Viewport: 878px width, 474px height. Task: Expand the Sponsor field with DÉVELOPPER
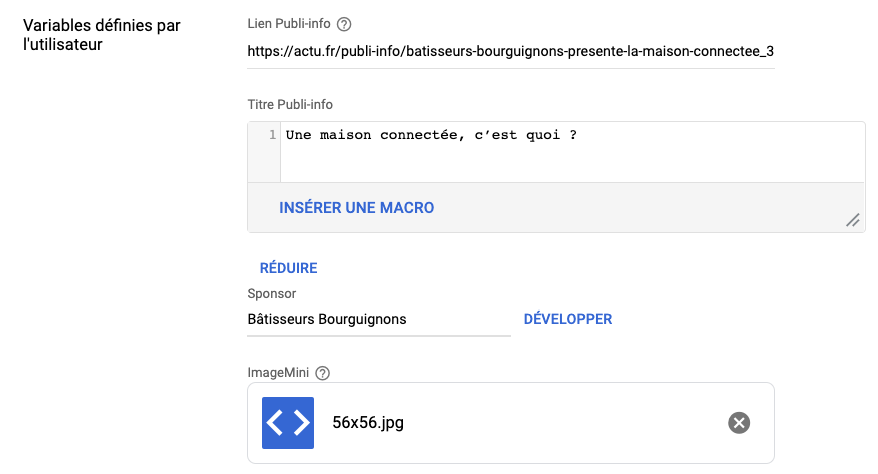pyautogui.click(x=568, y=319)
